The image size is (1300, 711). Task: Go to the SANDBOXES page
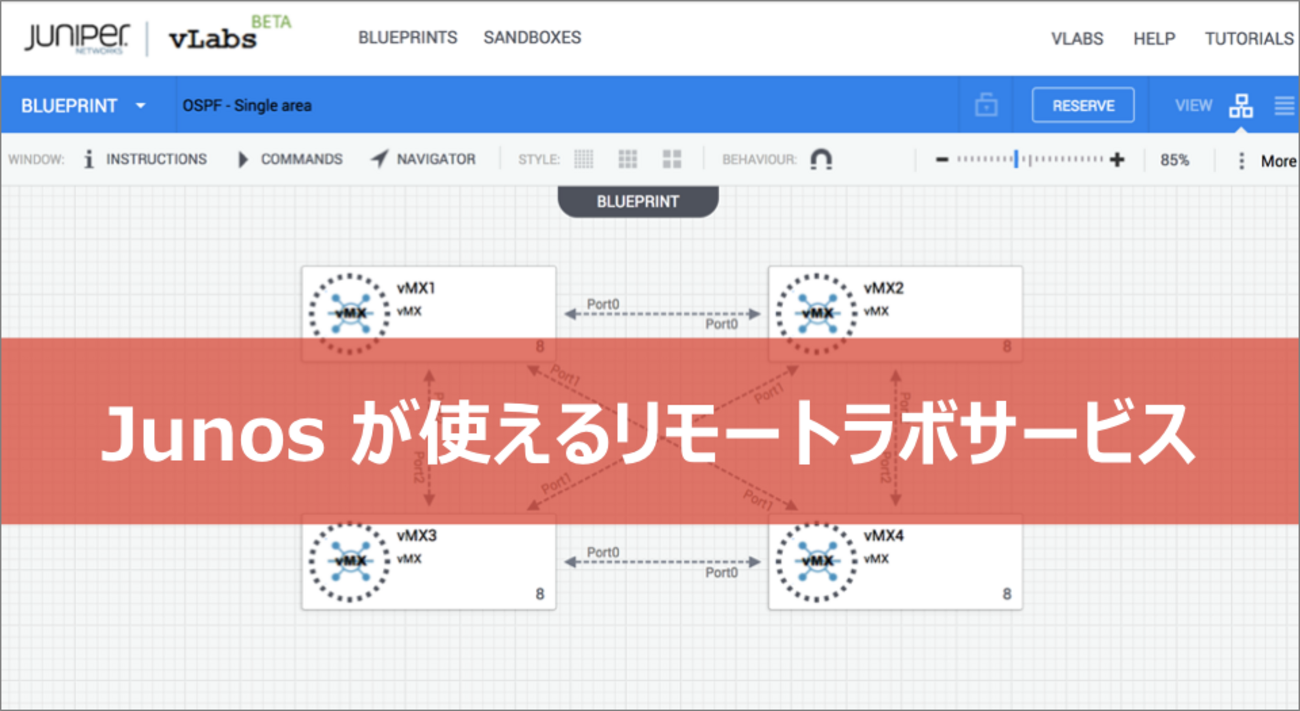[532, 38]
